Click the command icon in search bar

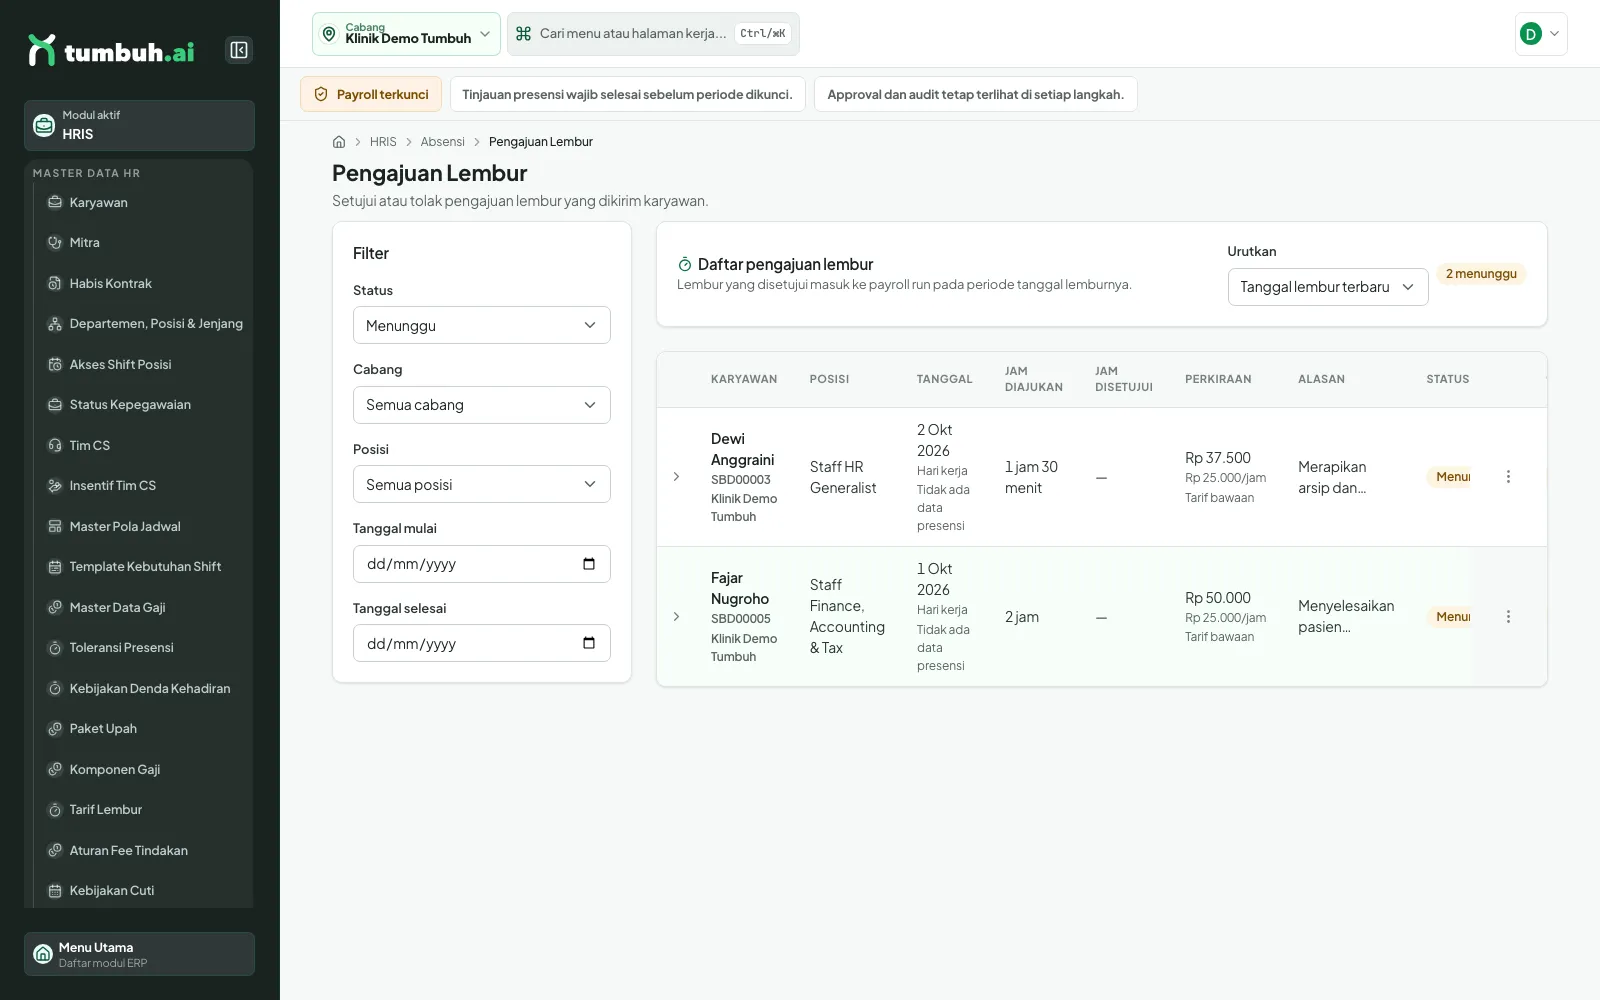coord(523,34)
